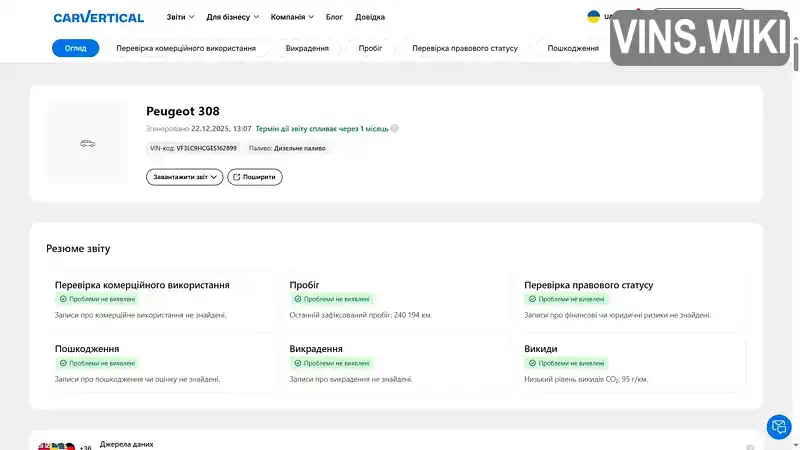Click the info icon beside report expiry
The width and height of the screenshot is (800, 450).
(x=395, y=129)
